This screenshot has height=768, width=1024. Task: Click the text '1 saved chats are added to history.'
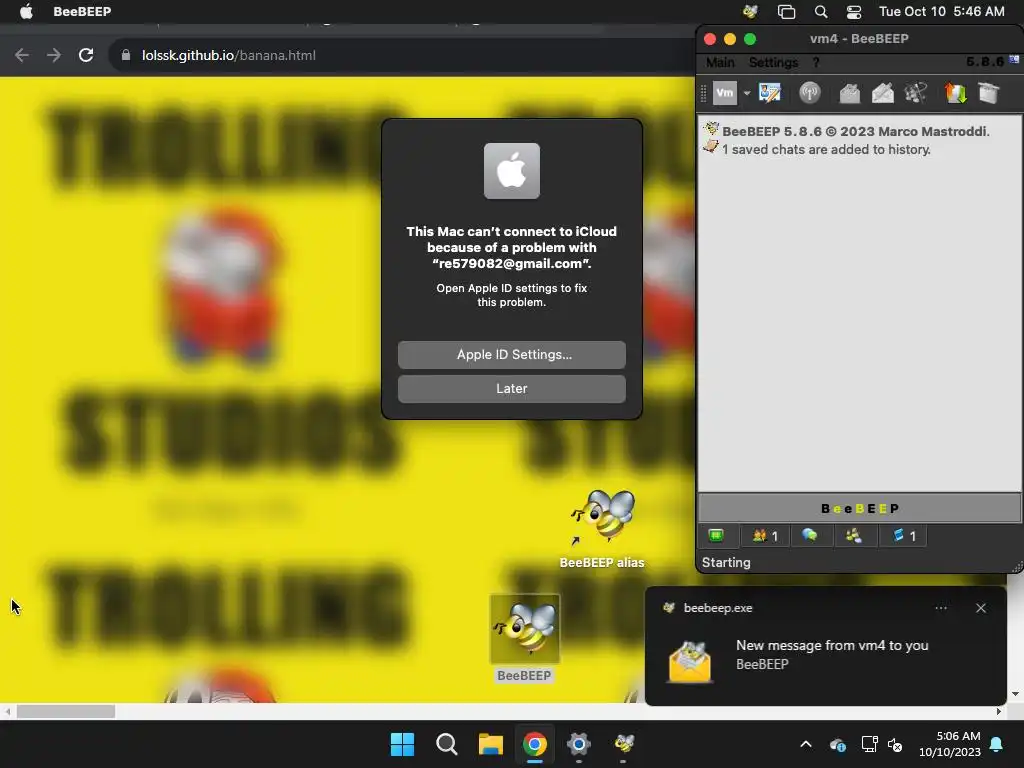(x=826, y=150)
